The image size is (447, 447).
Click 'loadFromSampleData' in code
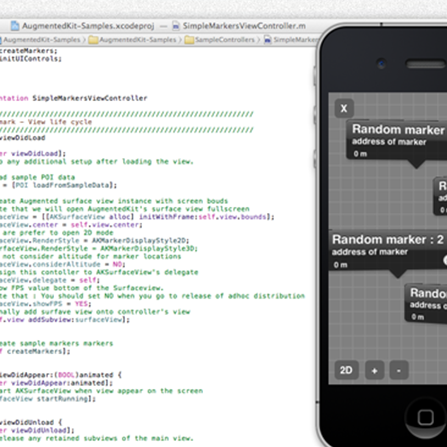71,185
